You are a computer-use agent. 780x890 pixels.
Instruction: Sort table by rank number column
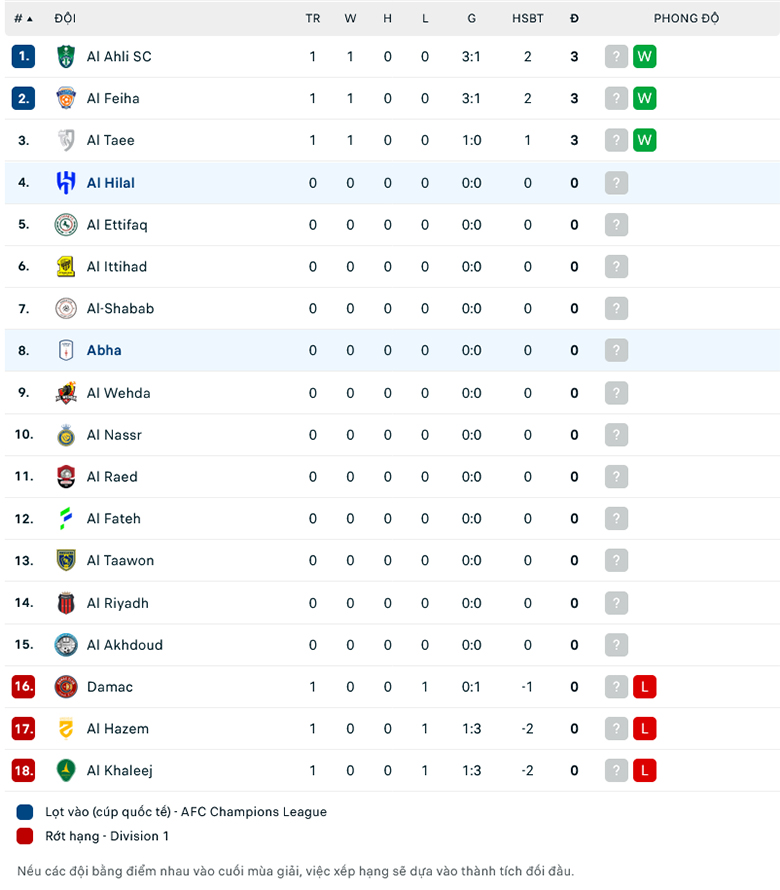click(x=23, y=19)
